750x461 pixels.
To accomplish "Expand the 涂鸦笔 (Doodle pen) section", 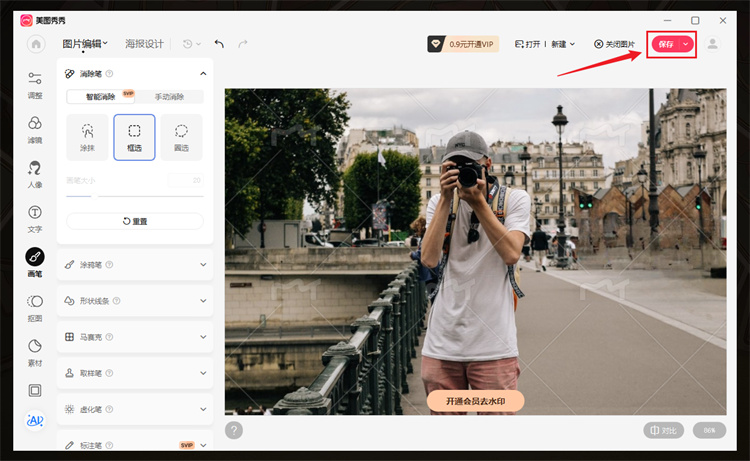I will (x=134, y=265).
